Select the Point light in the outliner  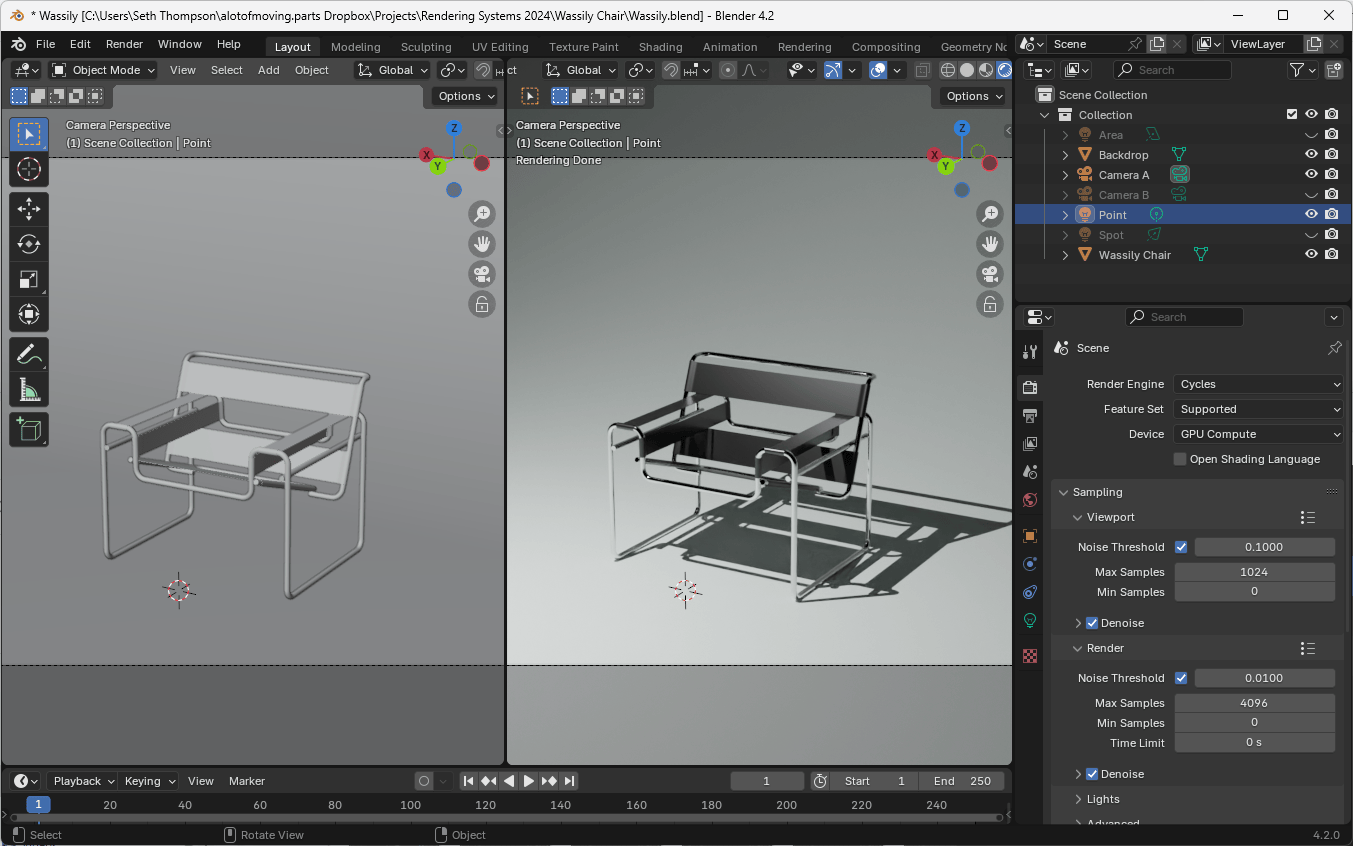pyautogui.click(x=1112, y=215)
